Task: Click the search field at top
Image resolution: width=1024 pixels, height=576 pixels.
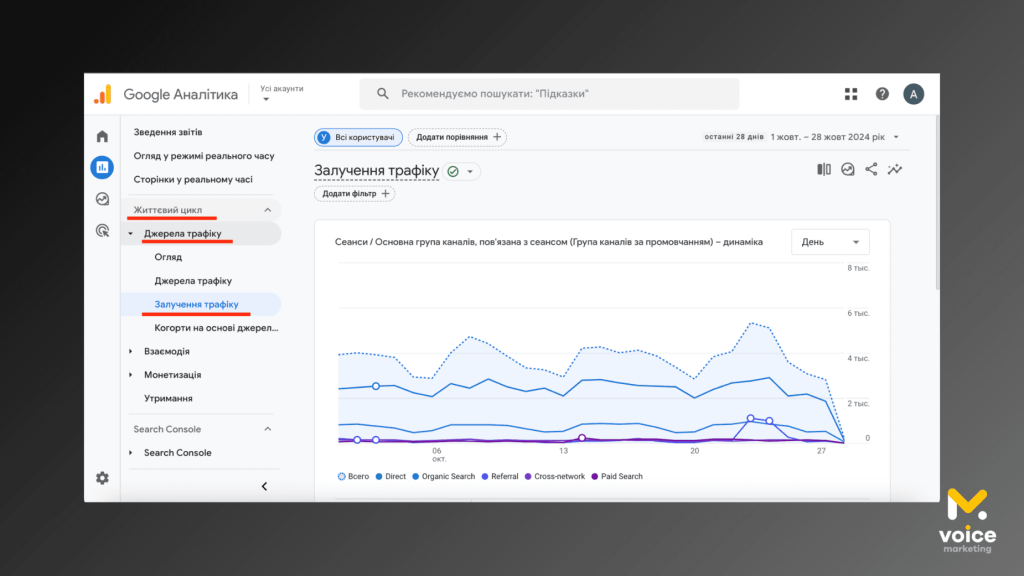Action: (x=550, y=94)
